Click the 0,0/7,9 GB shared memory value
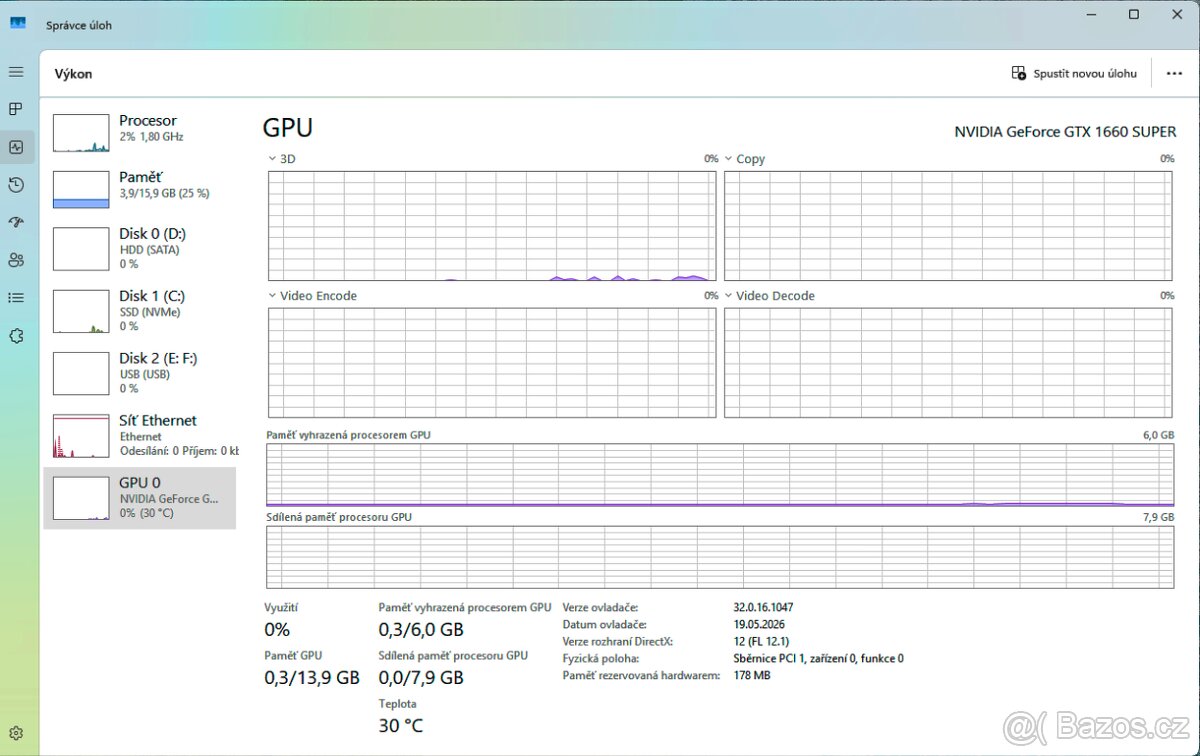This screenshot has height=756, width=1200. [x=421, y=678]
